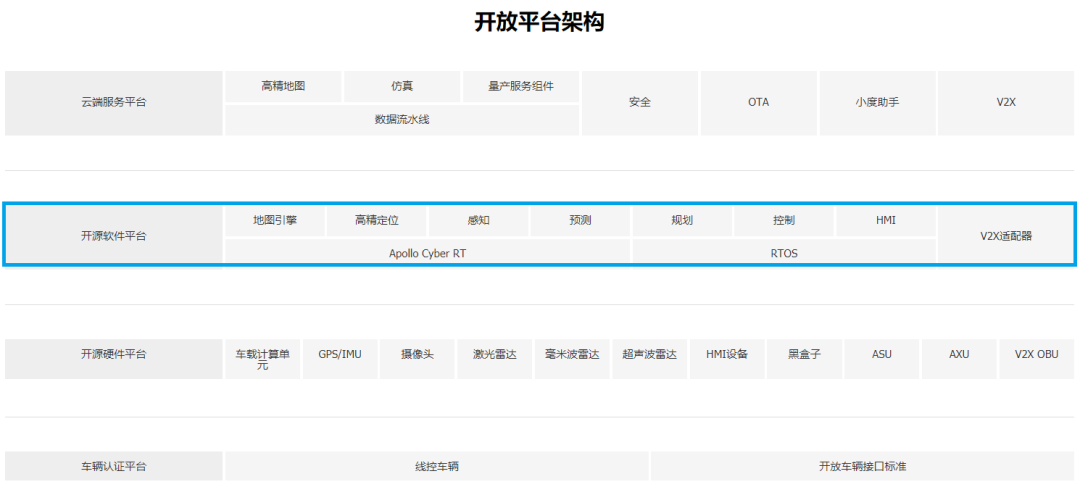The image size is (1080, 487).
Task: Open the V2X适配器 block
Action: tap(1006, 236)
